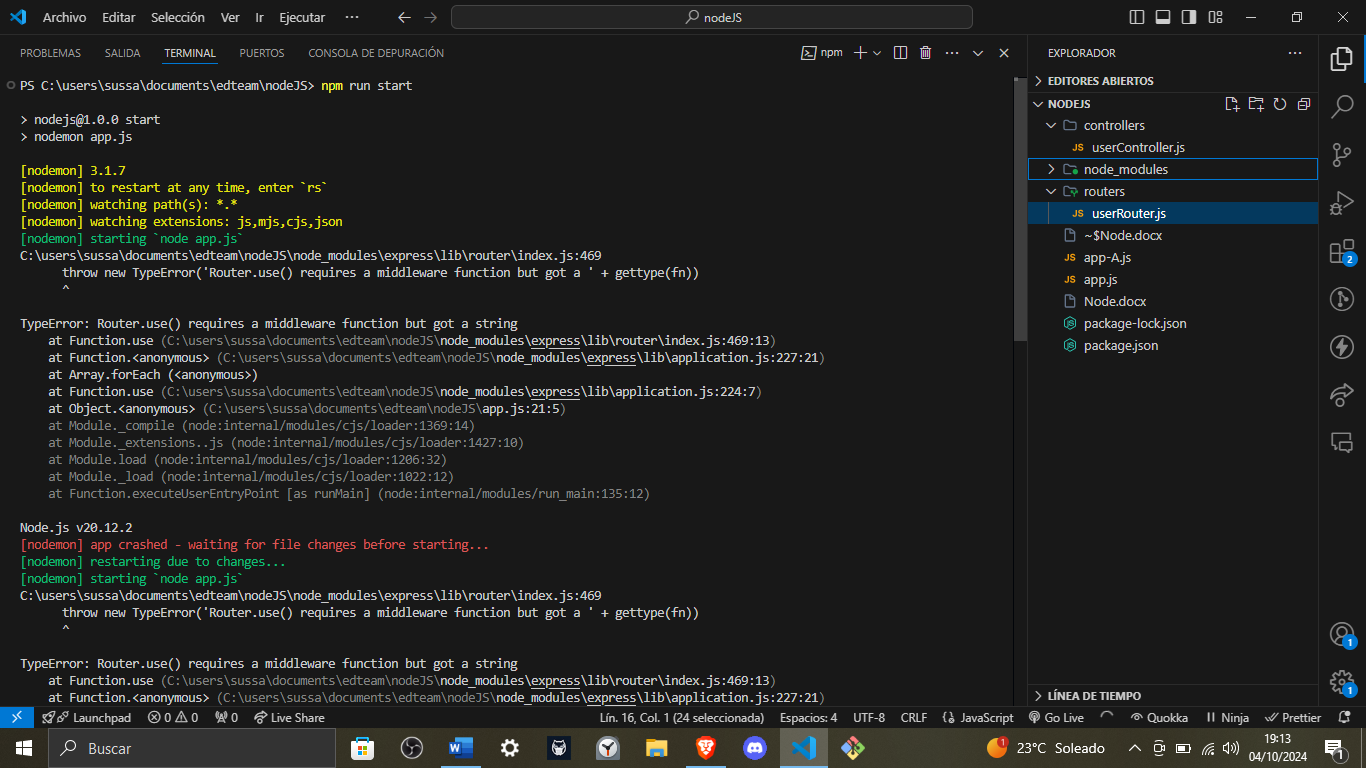Maximize panel size chevron
The height and width of the screenshot is (768, 1366).
pos(978,53)
